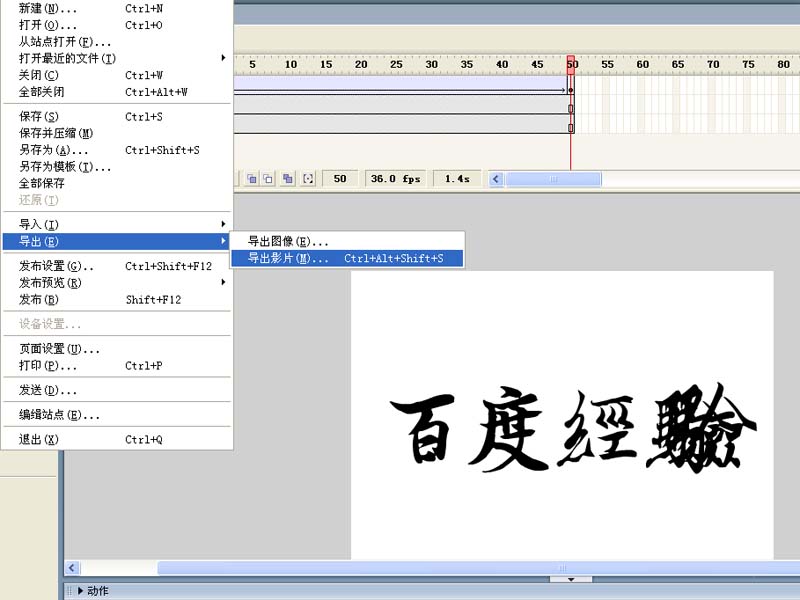Screen dimensions: 800x600
Task: Click the stage scrollbar left arrow
Action: point(72,568)
